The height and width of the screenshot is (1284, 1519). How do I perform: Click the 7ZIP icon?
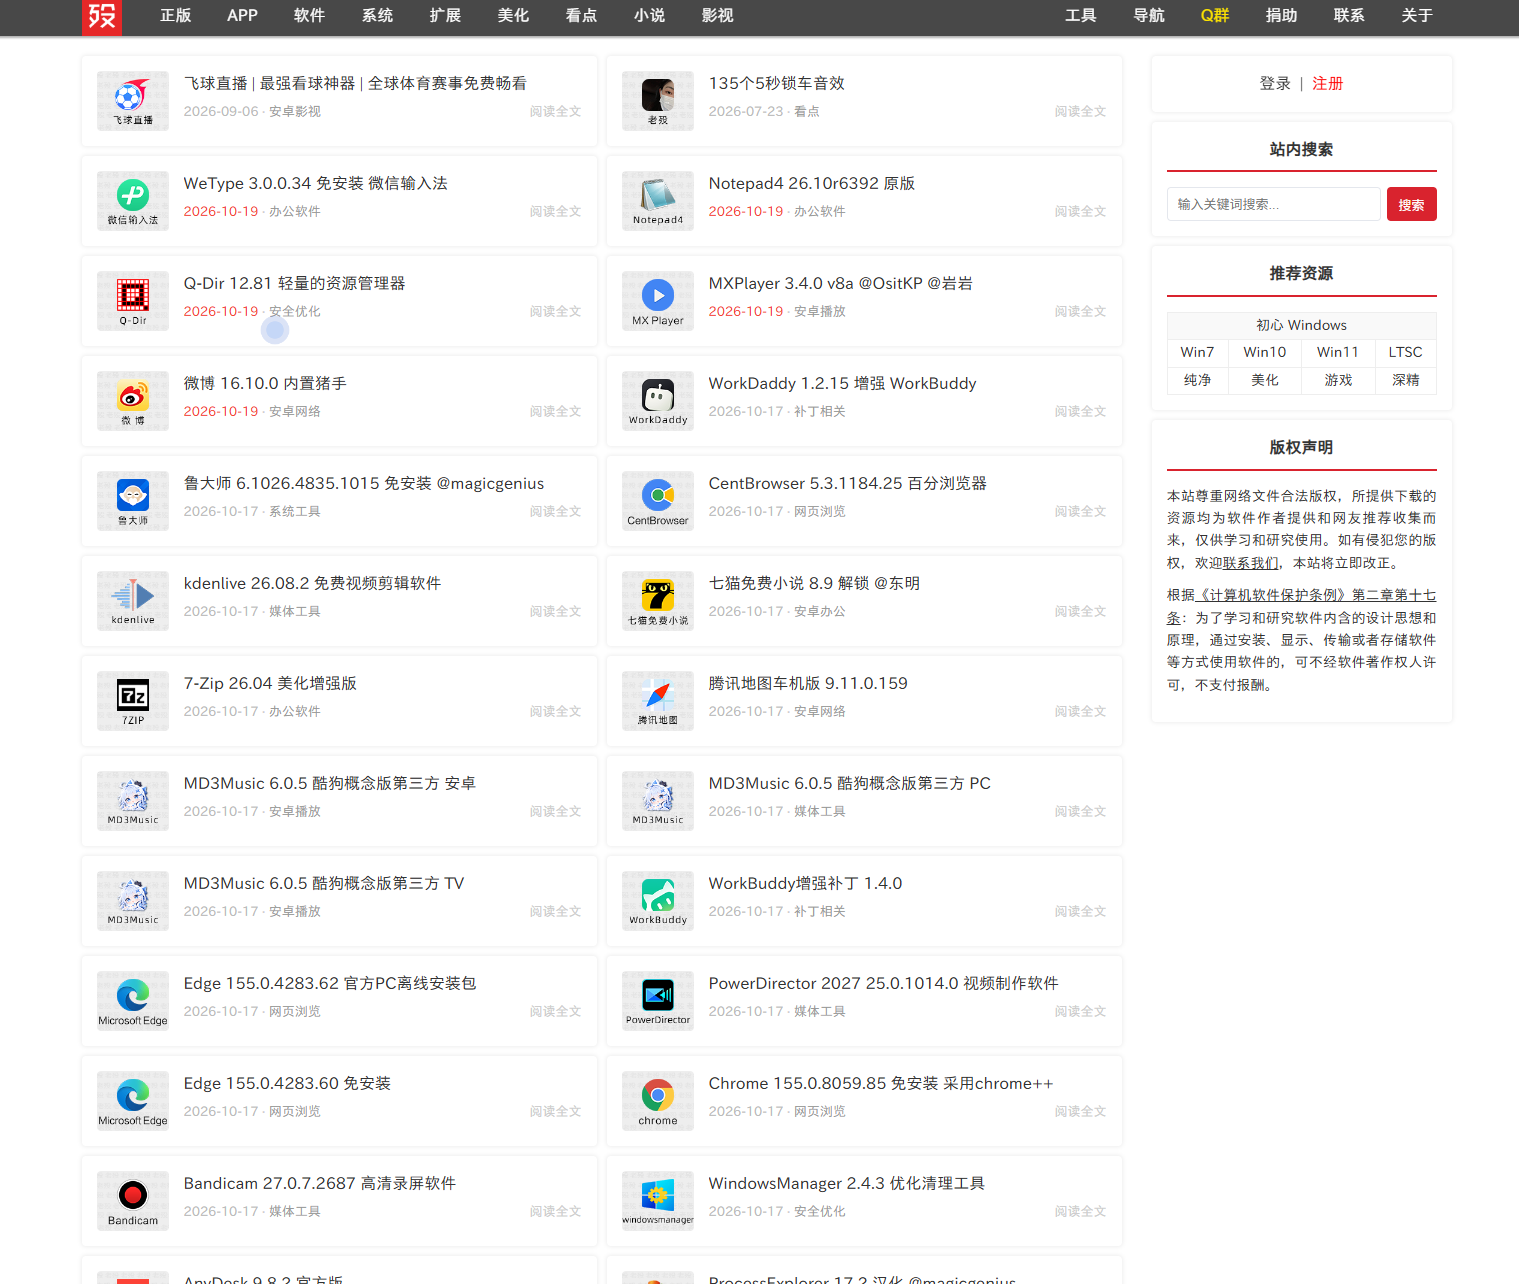[133, 701]
